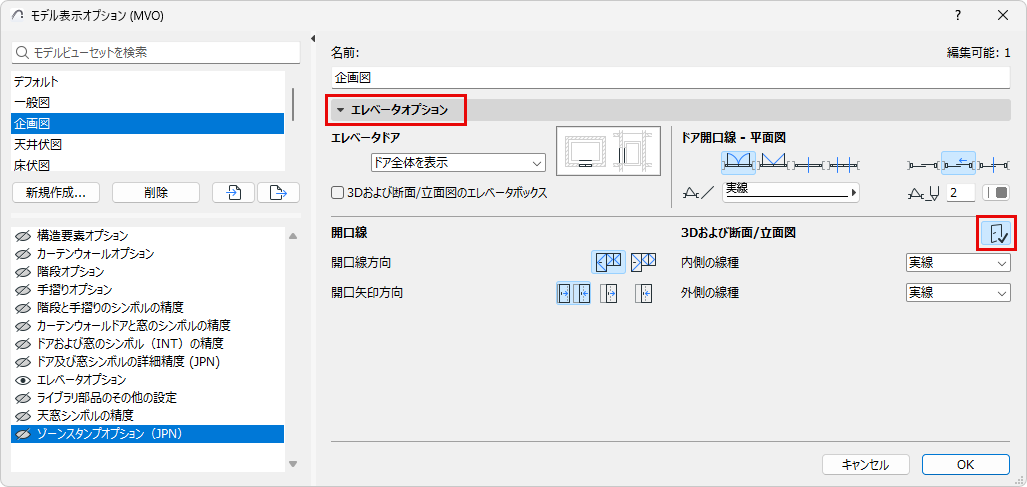This screenshot has height=487, width=1027.
Task: Select 床伏図 in the view set list
Action: 147,164
